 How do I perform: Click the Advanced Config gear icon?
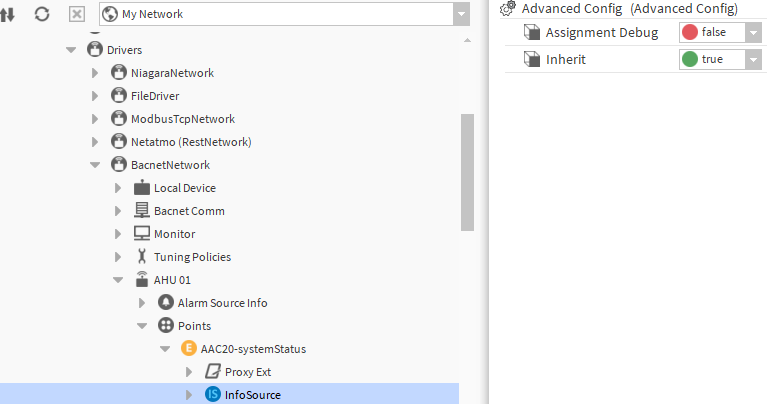[x=508, y=8]
